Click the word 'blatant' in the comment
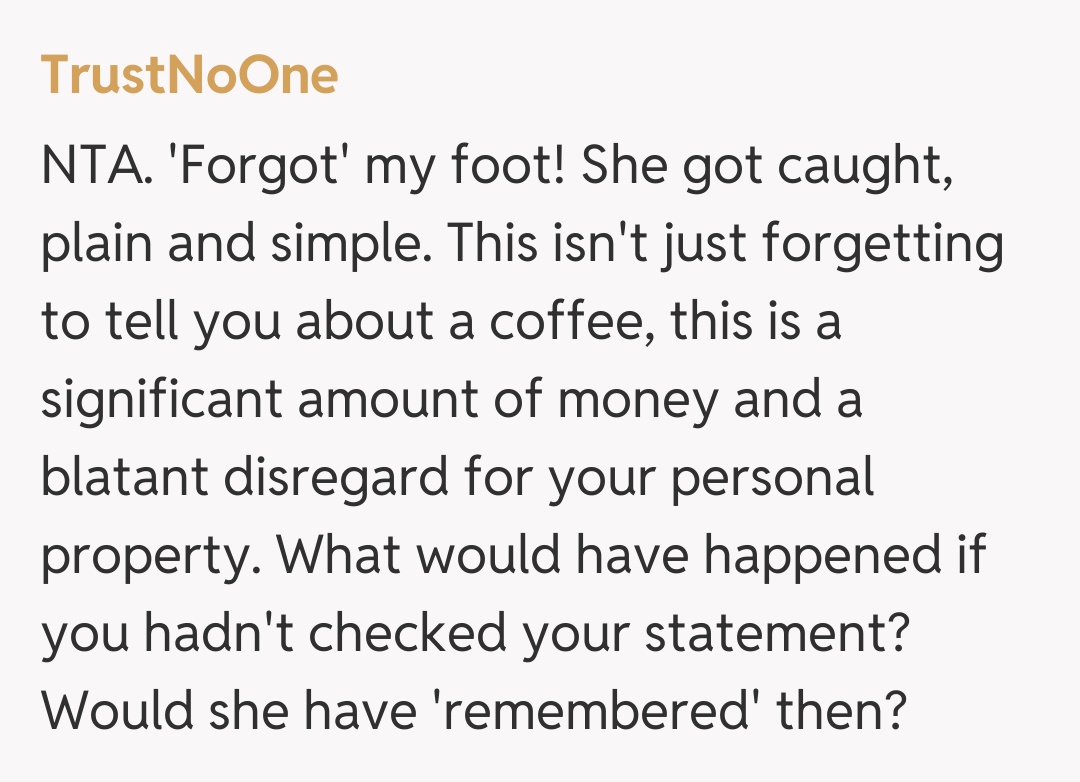 [124, 478]
